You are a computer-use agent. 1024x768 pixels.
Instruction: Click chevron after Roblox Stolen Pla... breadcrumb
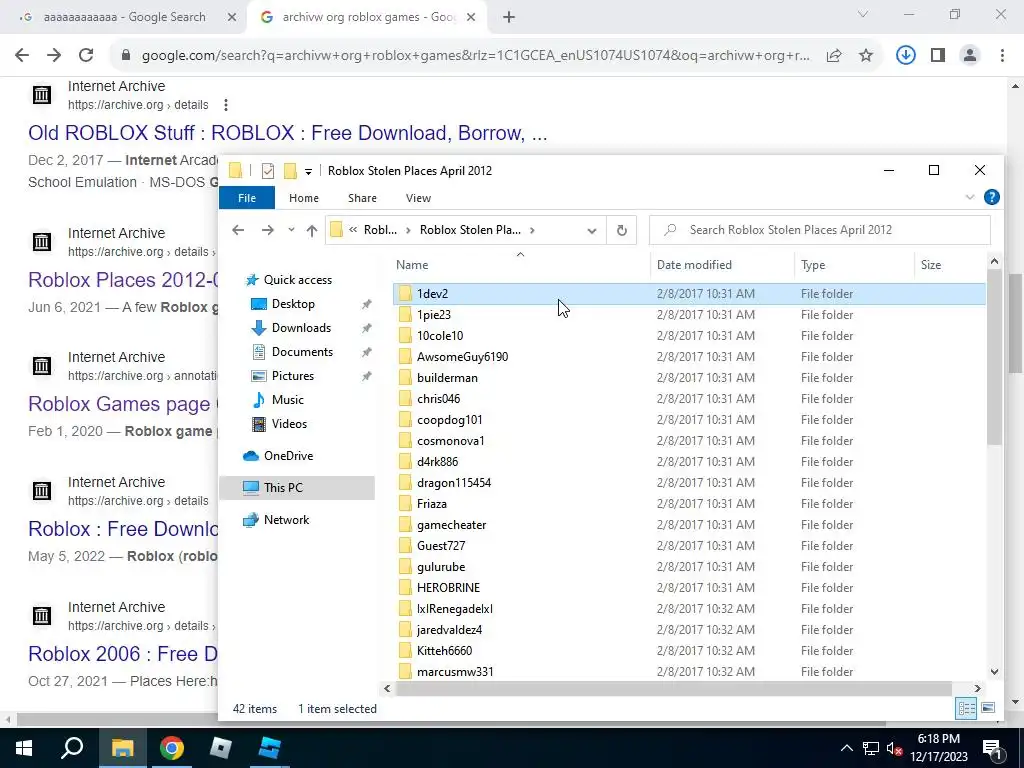tap(532, 230)
